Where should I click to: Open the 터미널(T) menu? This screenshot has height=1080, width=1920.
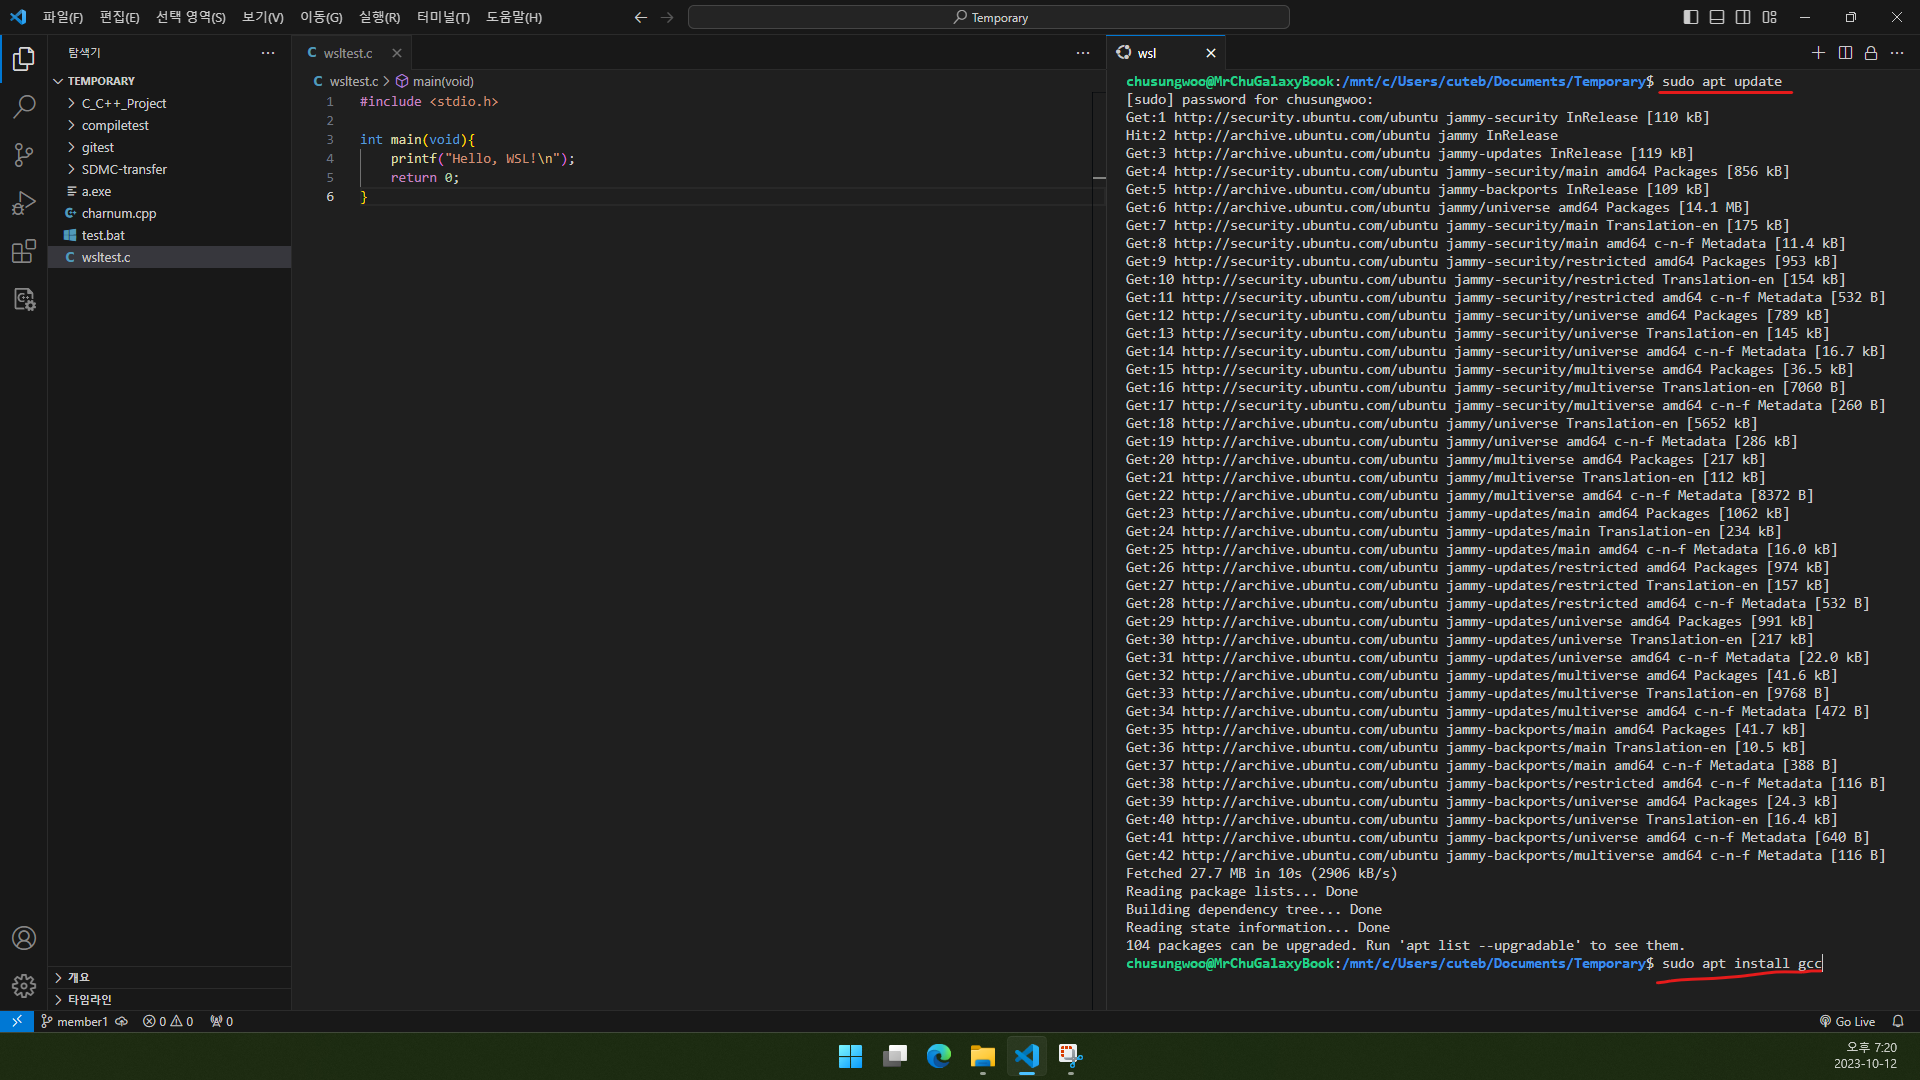point(443,17)
